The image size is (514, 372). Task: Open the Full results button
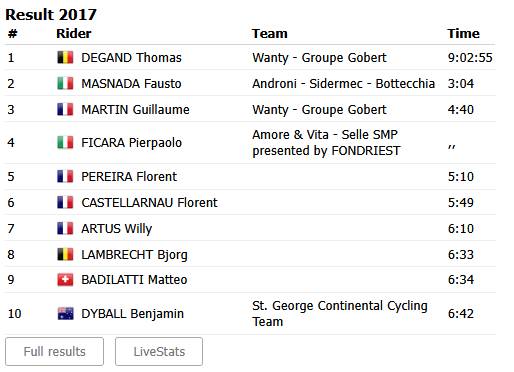[x=54, y=351]
